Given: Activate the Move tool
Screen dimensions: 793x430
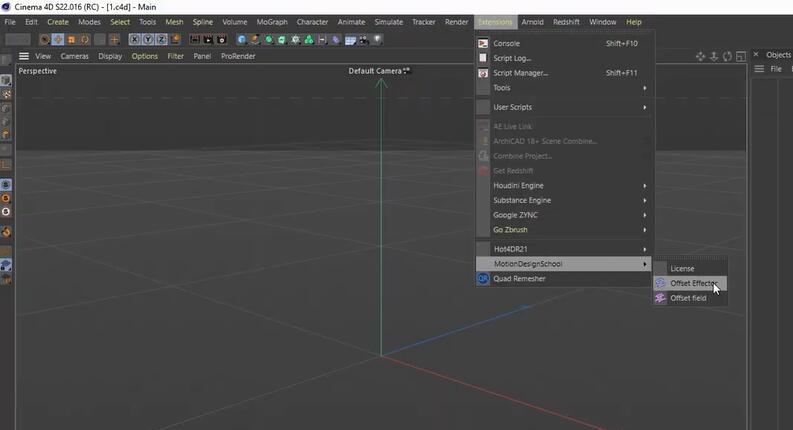Looking at the screenshot, I should pos(58,39).
